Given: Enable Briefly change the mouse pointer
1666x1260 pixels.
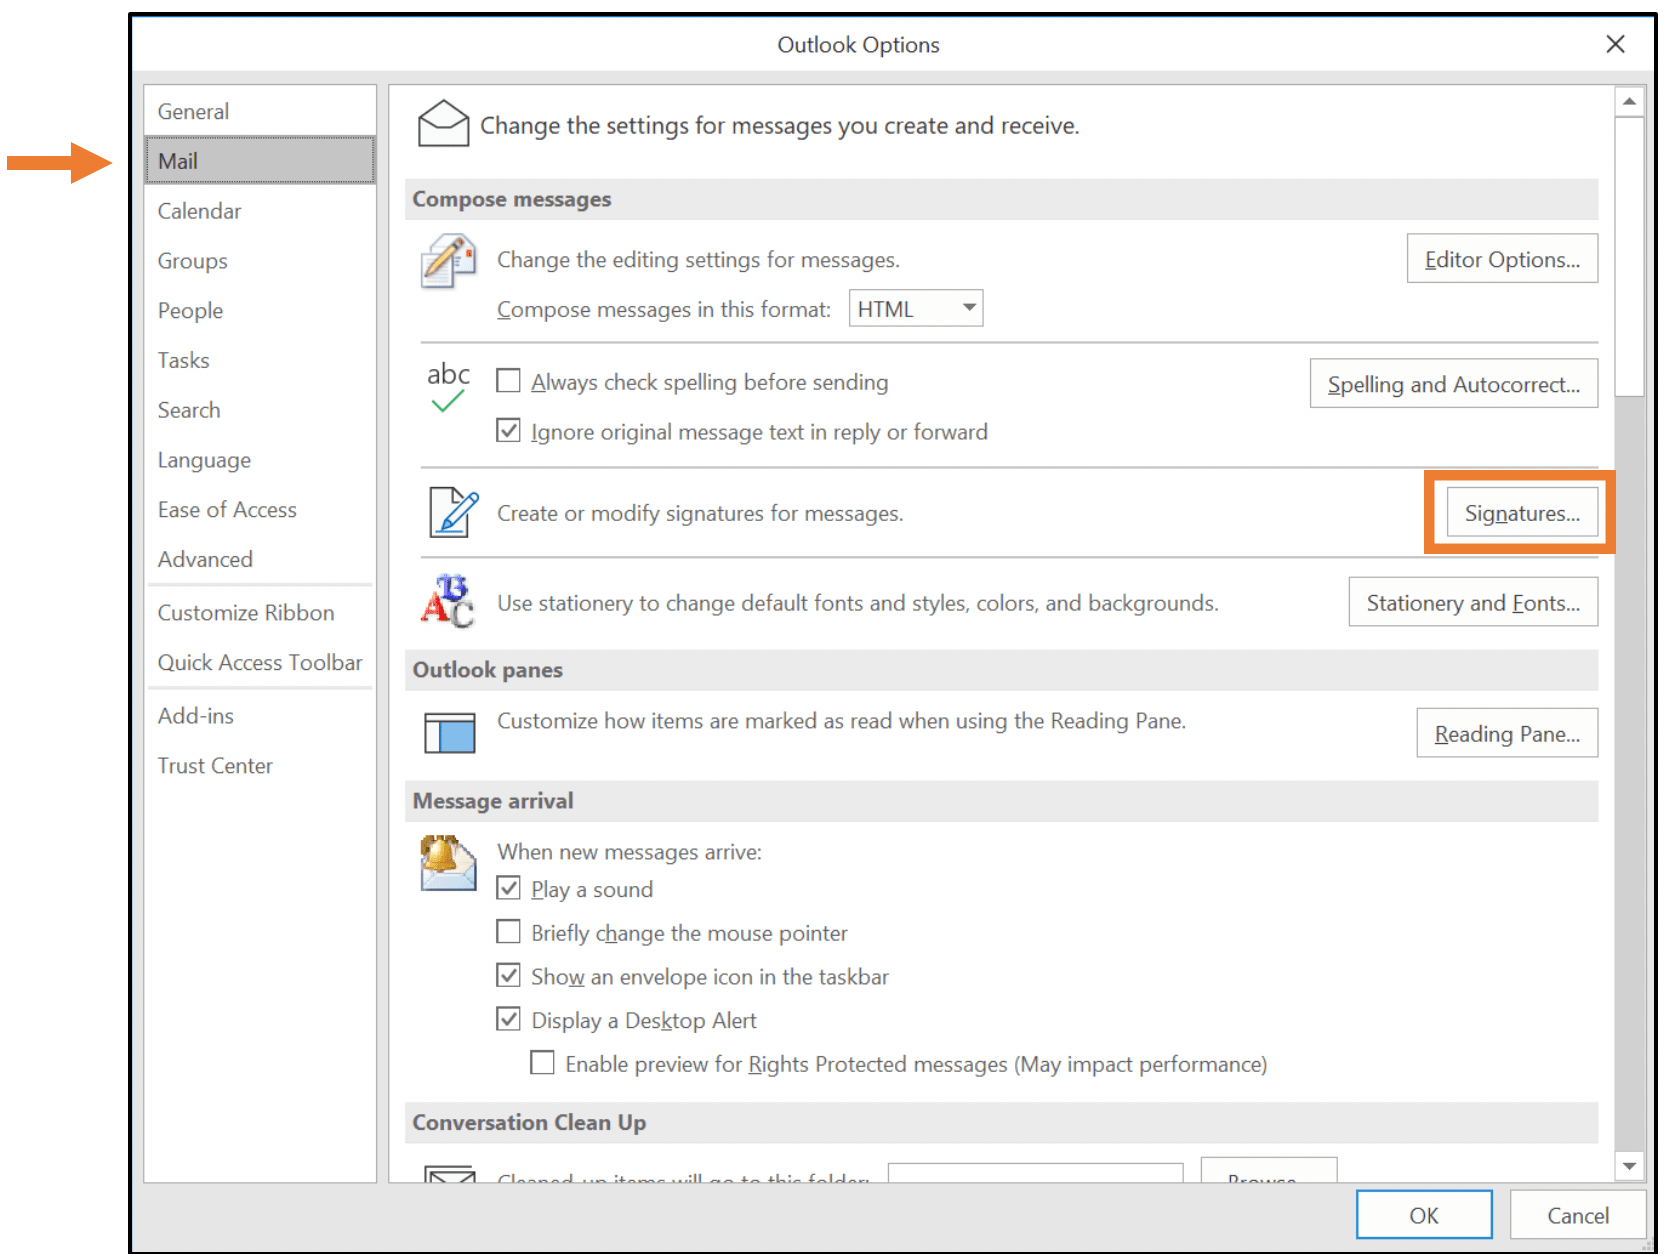Looking at the screenshot, I should [x=509, y=931].
